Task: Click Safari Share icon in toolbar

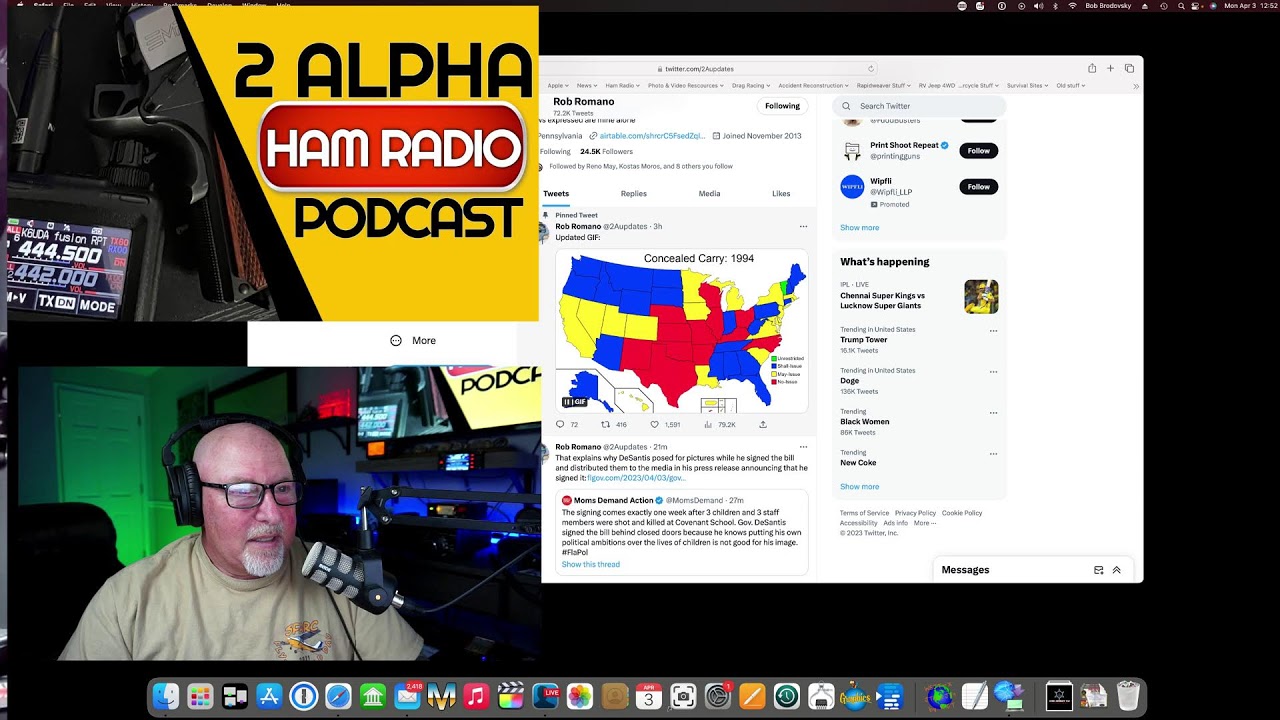Action: point(1092,68)
